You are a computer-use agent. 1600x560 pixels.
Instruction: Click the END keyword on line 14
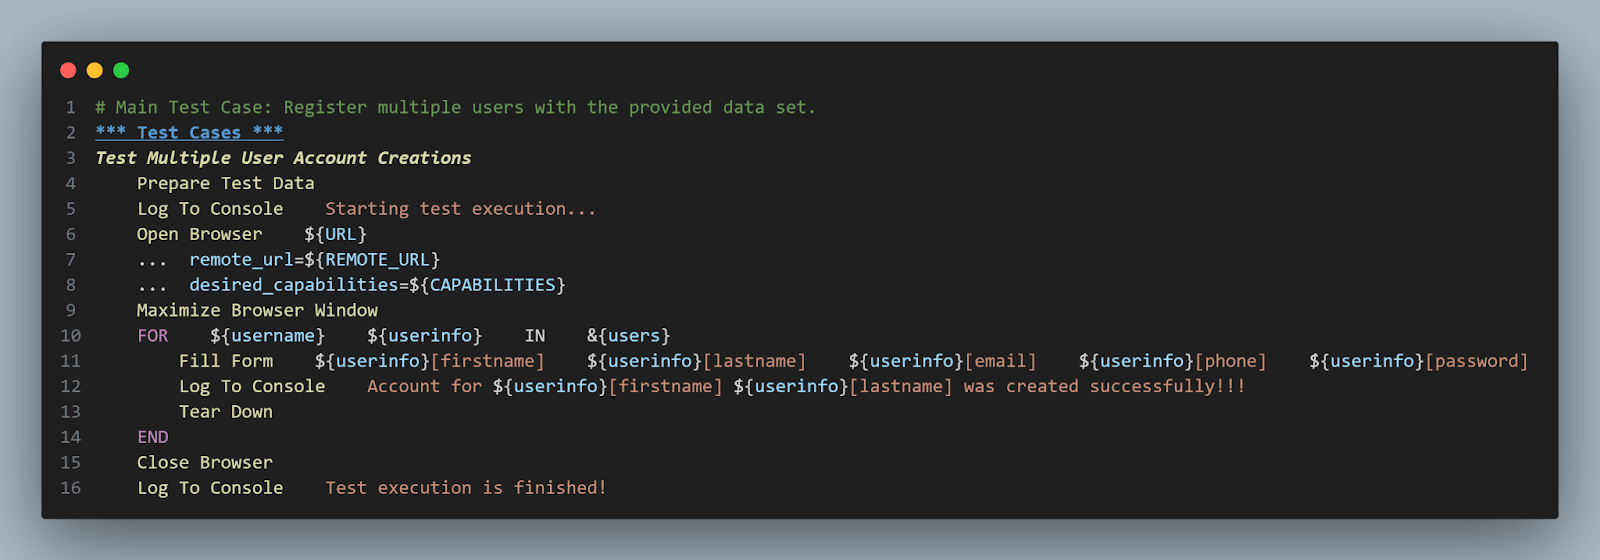point(153,437)
